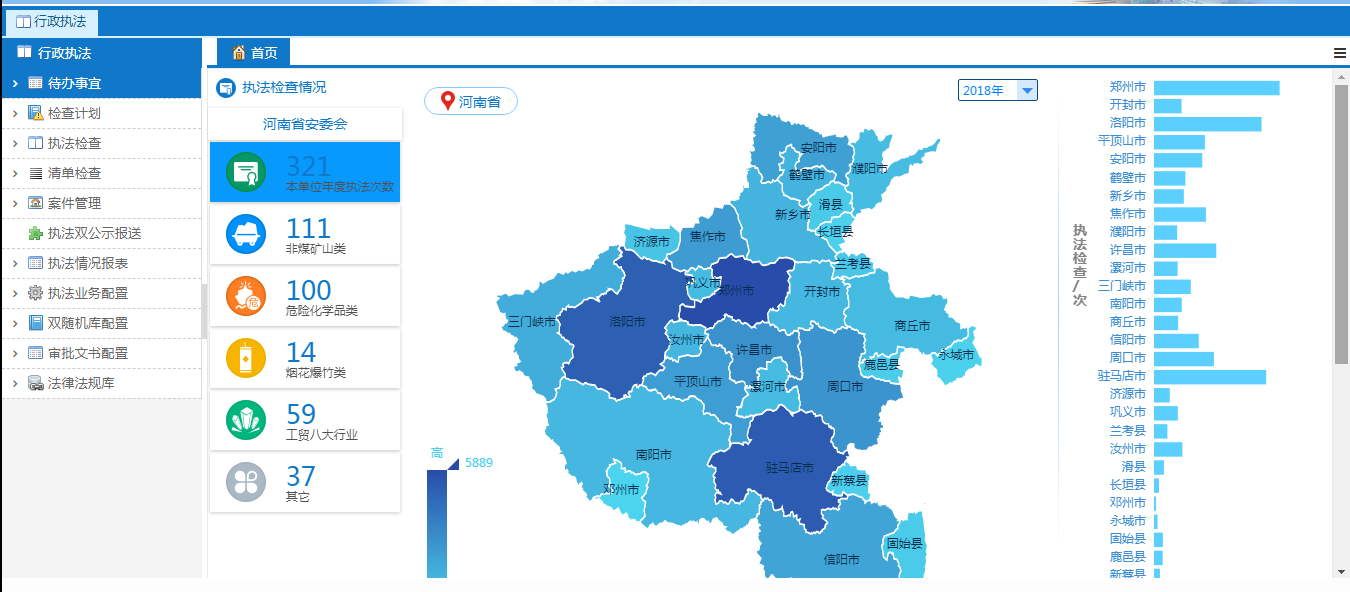The image size is (1350, 592).
Task: Click the gray four-leaf 其它 icon
Action: (245, 482)
